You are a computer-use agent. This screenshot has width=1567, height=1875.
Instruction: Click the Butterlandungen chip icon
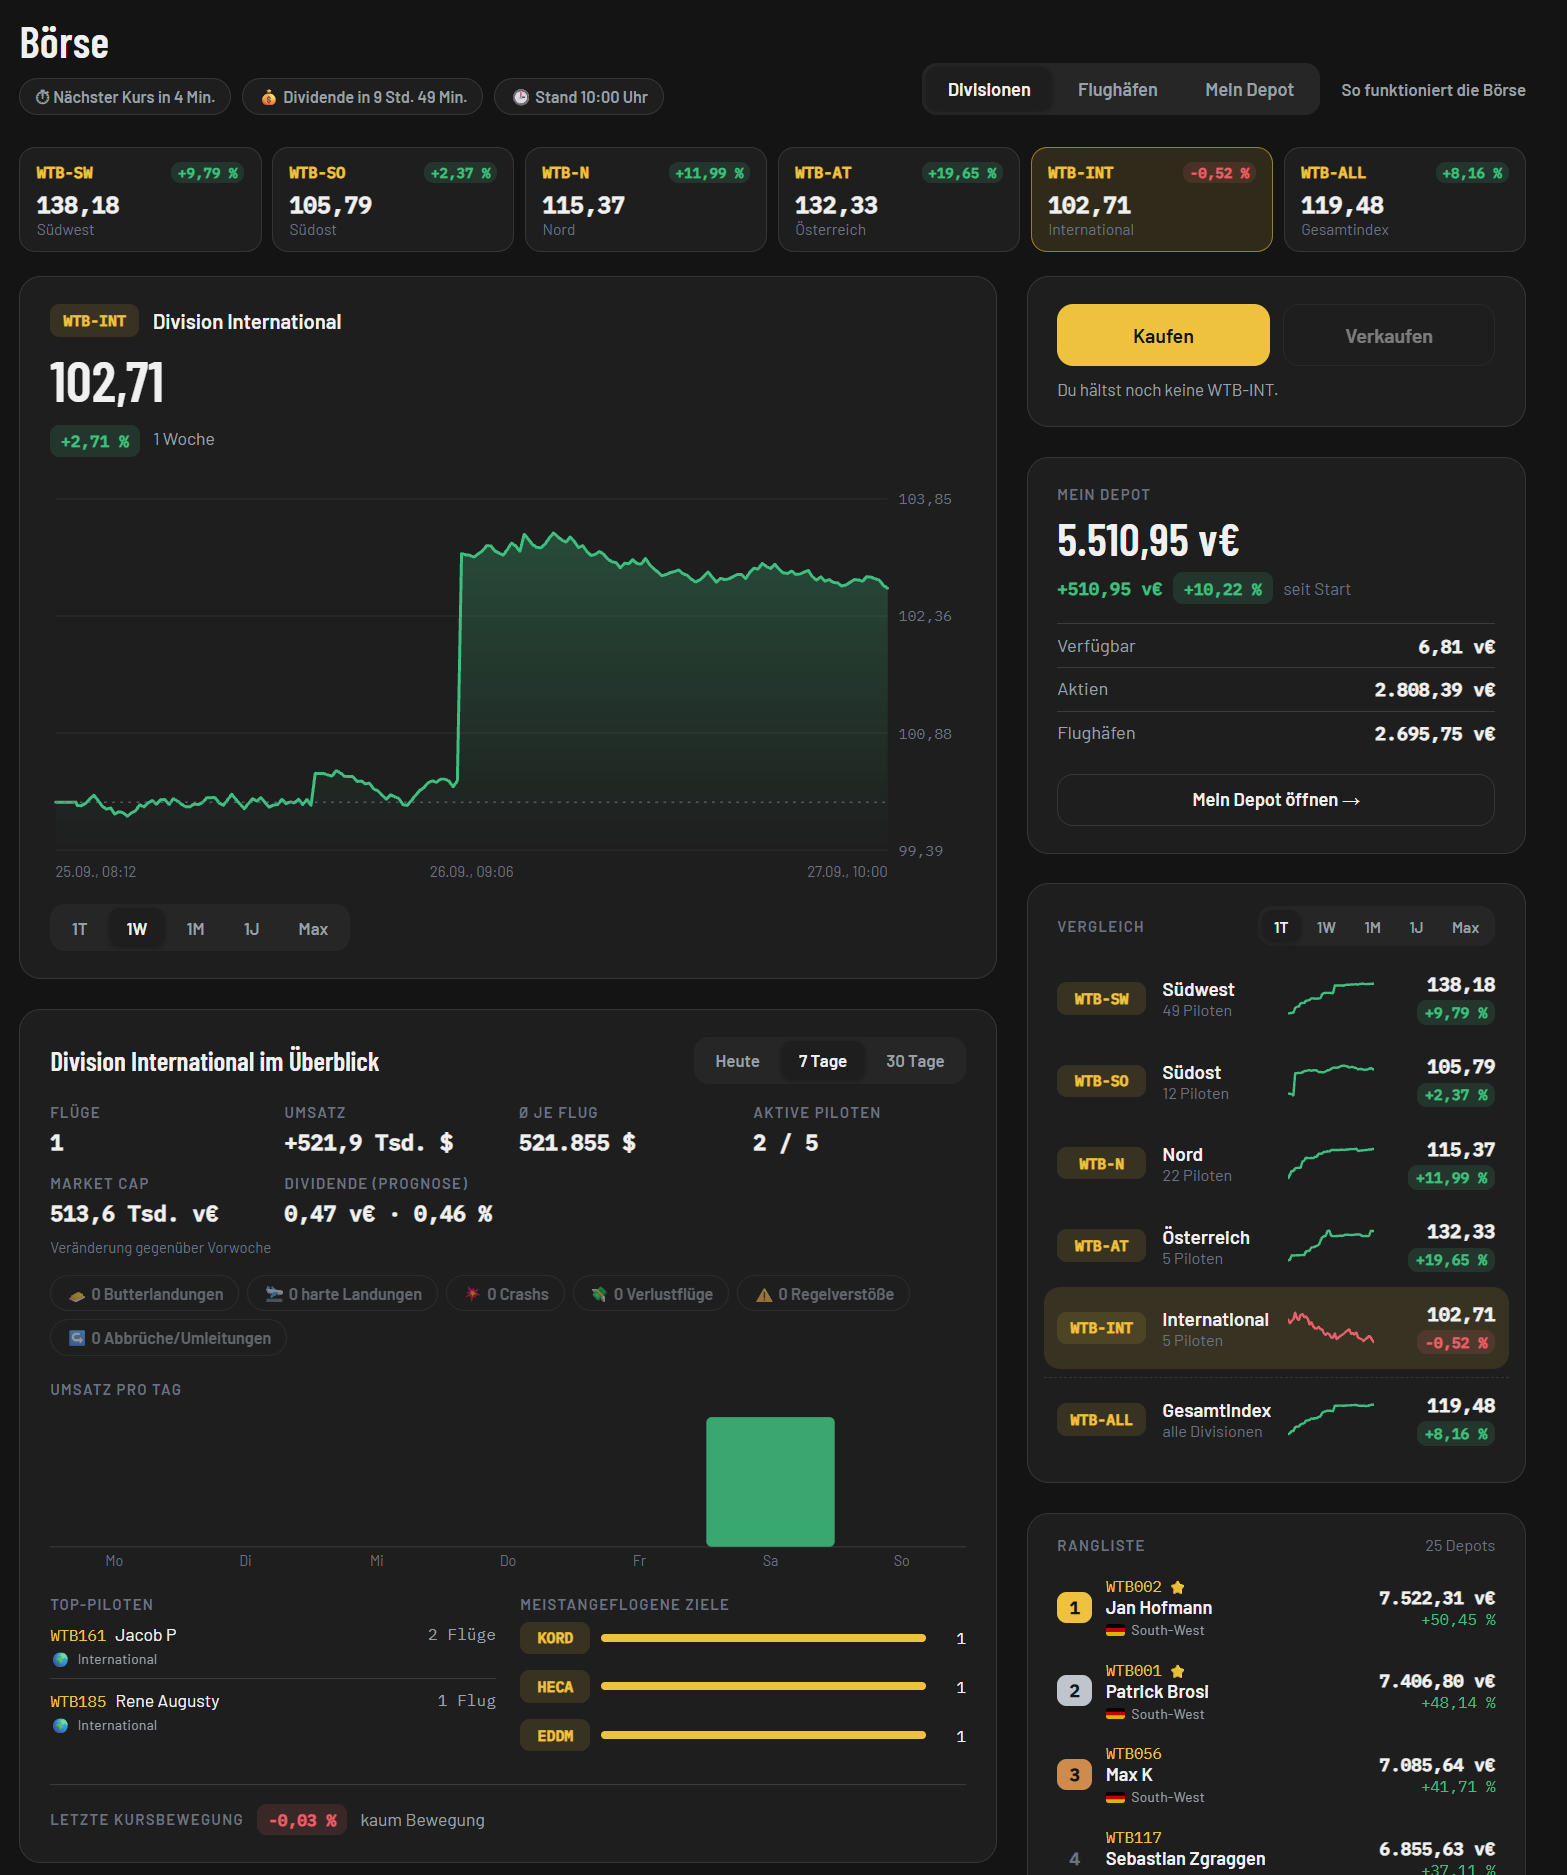coord(77,1295)
